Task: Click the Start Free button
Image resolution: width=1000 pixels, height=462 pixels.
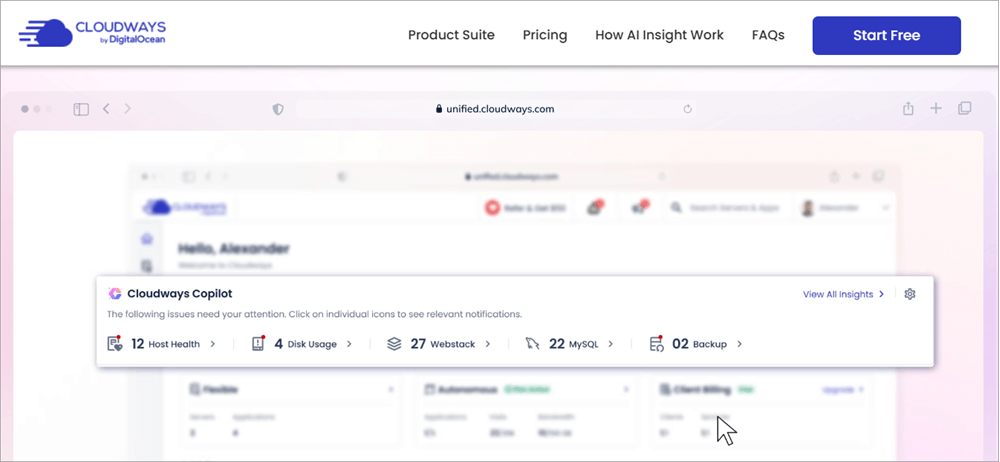Action: point(886,36)
